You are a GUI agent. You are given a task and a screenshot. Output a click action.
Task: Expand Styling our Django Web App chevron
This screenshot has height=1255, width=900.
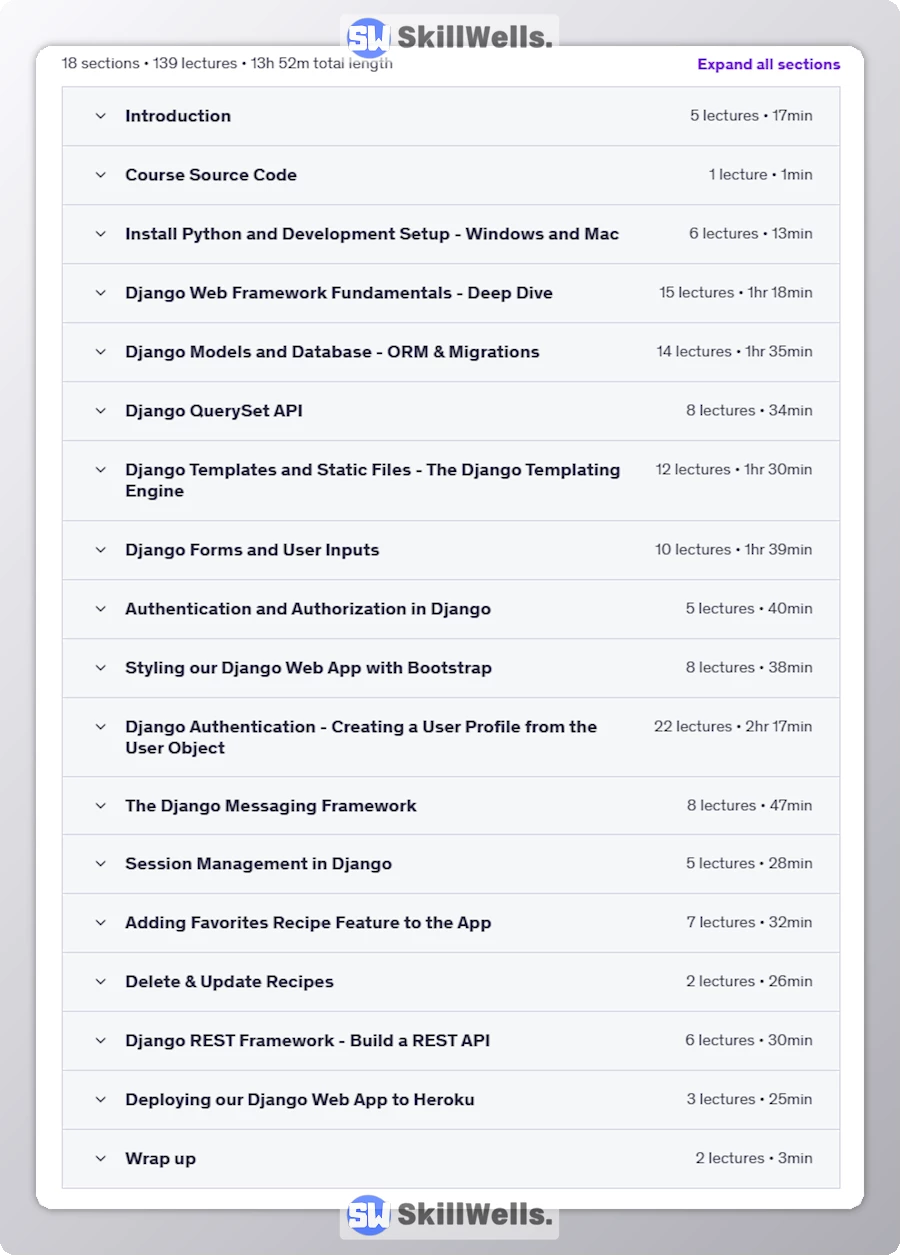[100, 668]
